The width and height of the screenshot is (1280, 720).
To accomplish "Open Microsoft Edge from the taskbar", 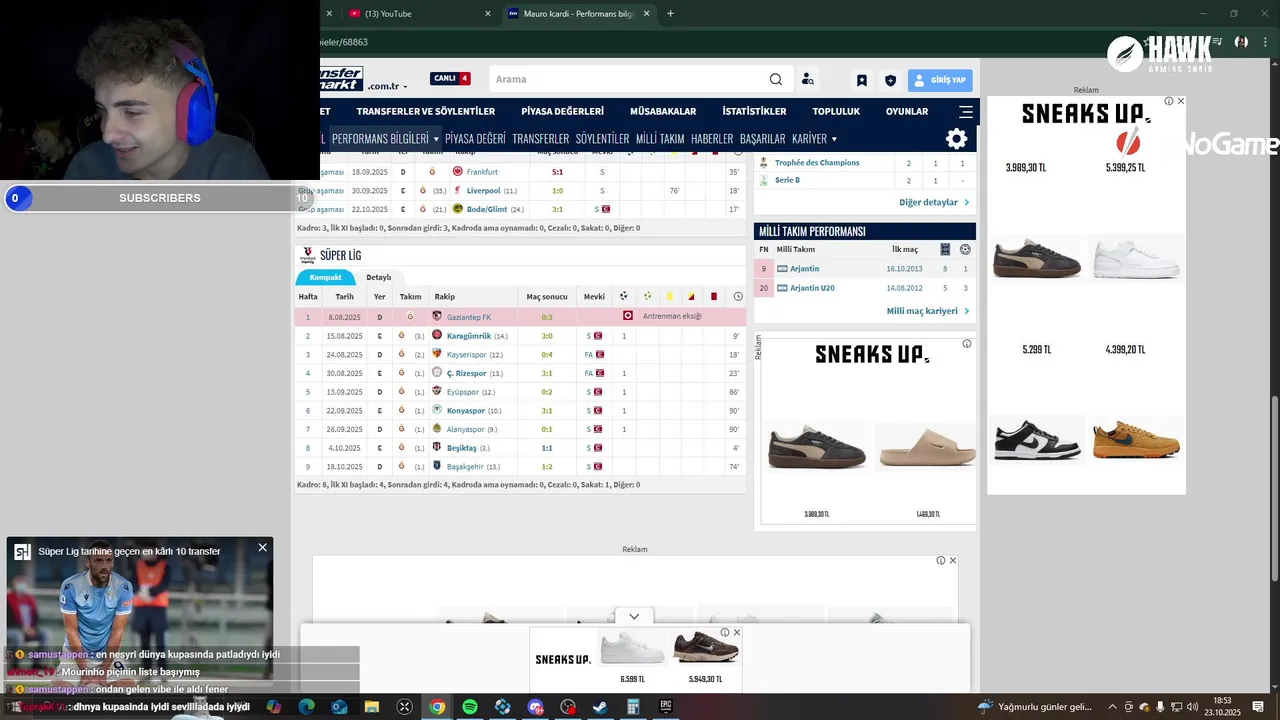I will (x=307, y=707).
